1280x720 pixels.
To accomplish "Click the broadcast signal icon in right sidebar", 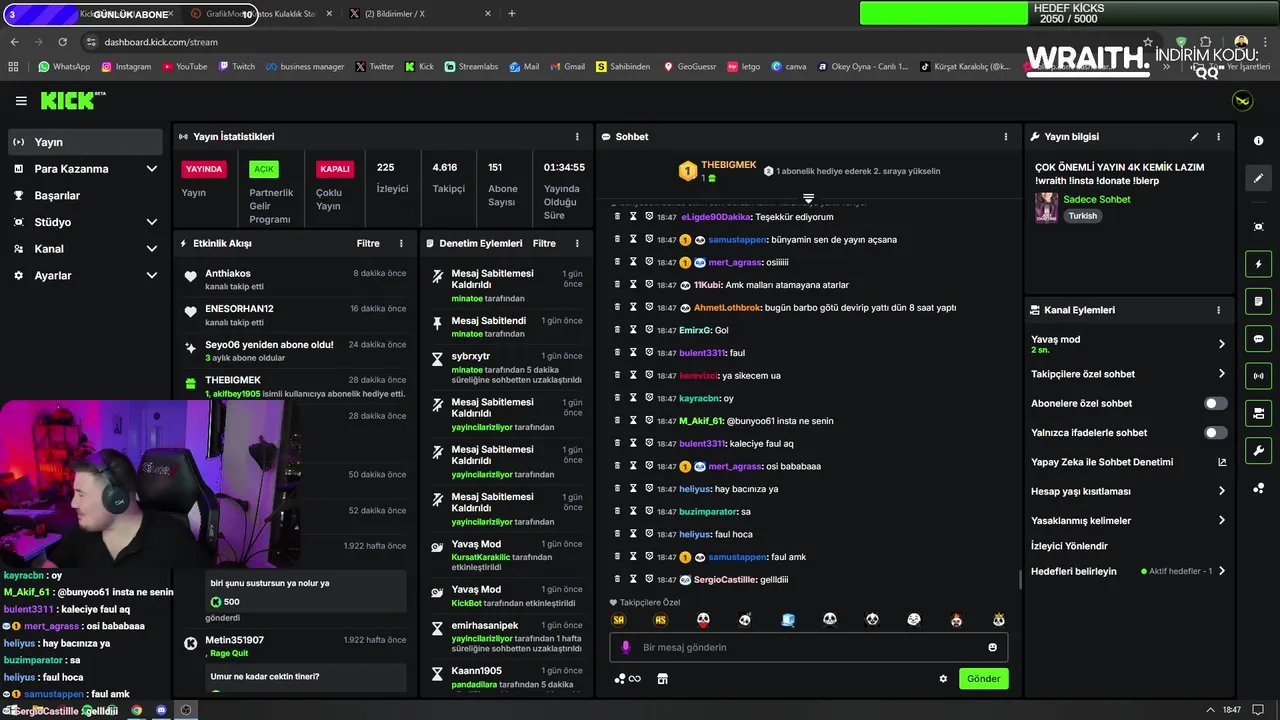I will pyautogui.click(x=1258, y=376).
